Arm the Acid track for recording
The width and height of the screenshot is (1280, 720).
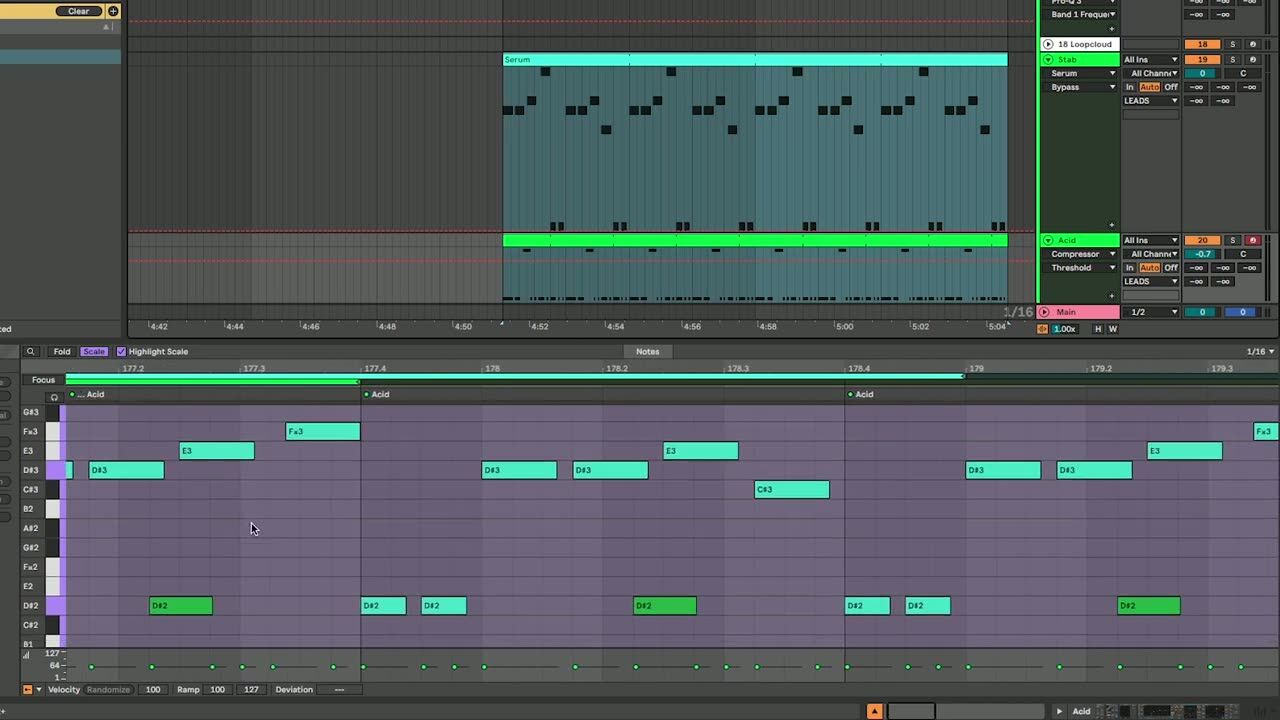point(1252,240)
